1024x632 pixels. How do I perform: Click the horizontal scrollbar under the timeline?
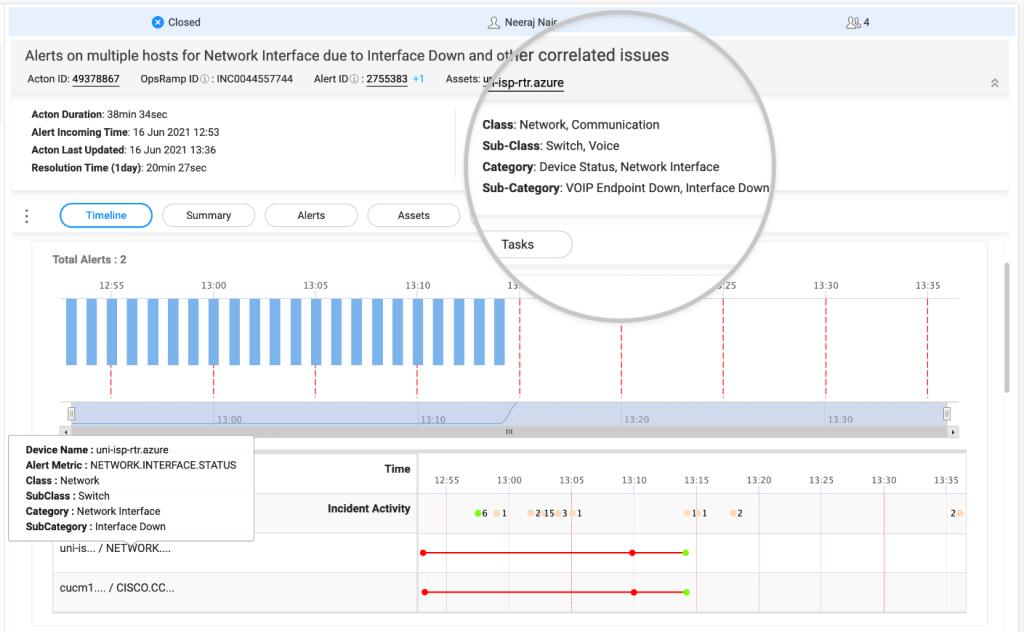click(508, 432)
